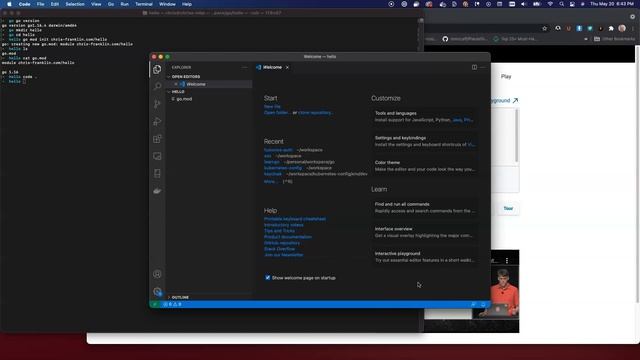Viewport: 640px width, 360px height.
Task: Click the clone repository link
Action: (316, 113)
